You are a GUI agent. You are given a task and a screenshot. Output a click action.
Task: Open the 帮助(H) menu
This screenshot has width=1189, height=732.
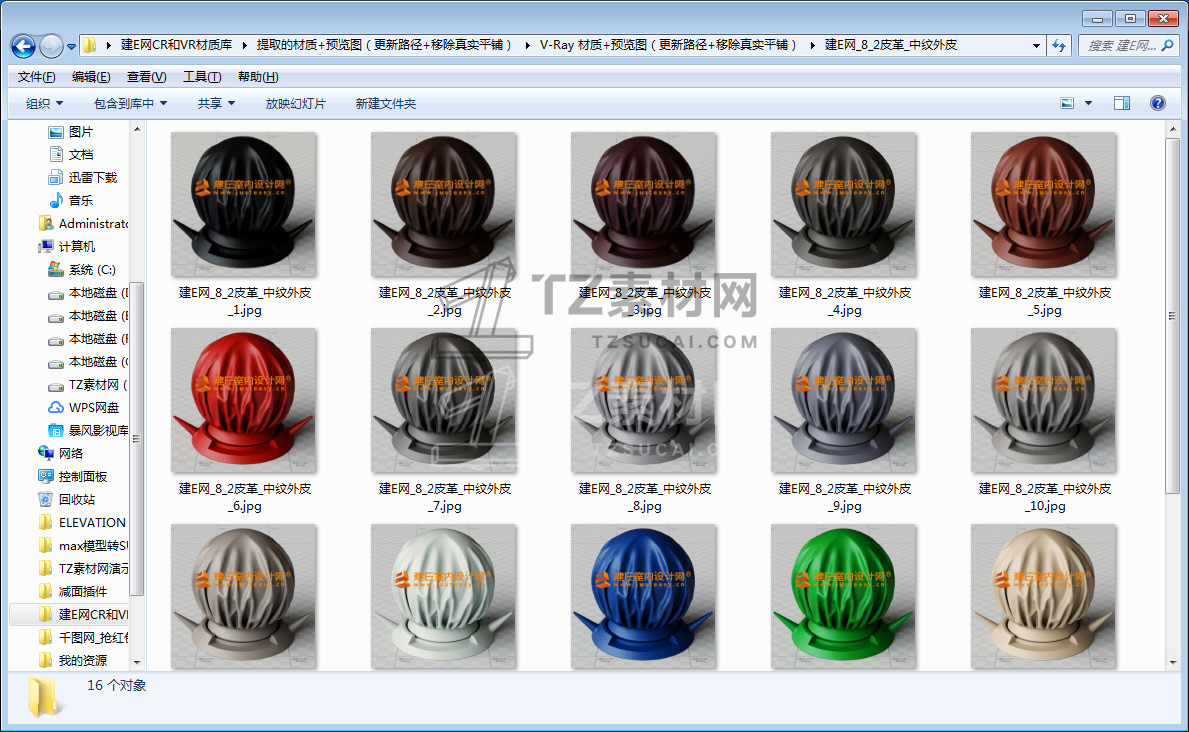258,77
